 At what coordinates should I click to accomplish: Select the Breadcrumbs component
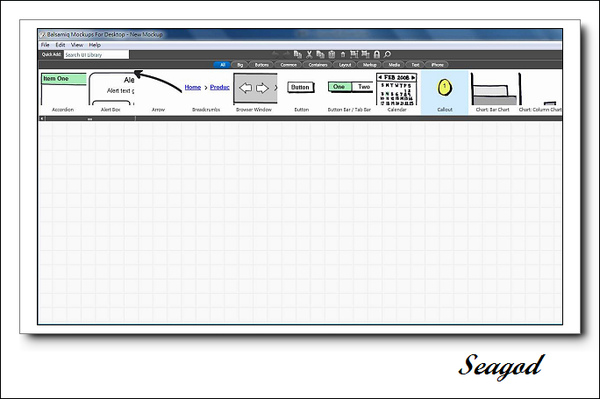click(x=206, y=92)
